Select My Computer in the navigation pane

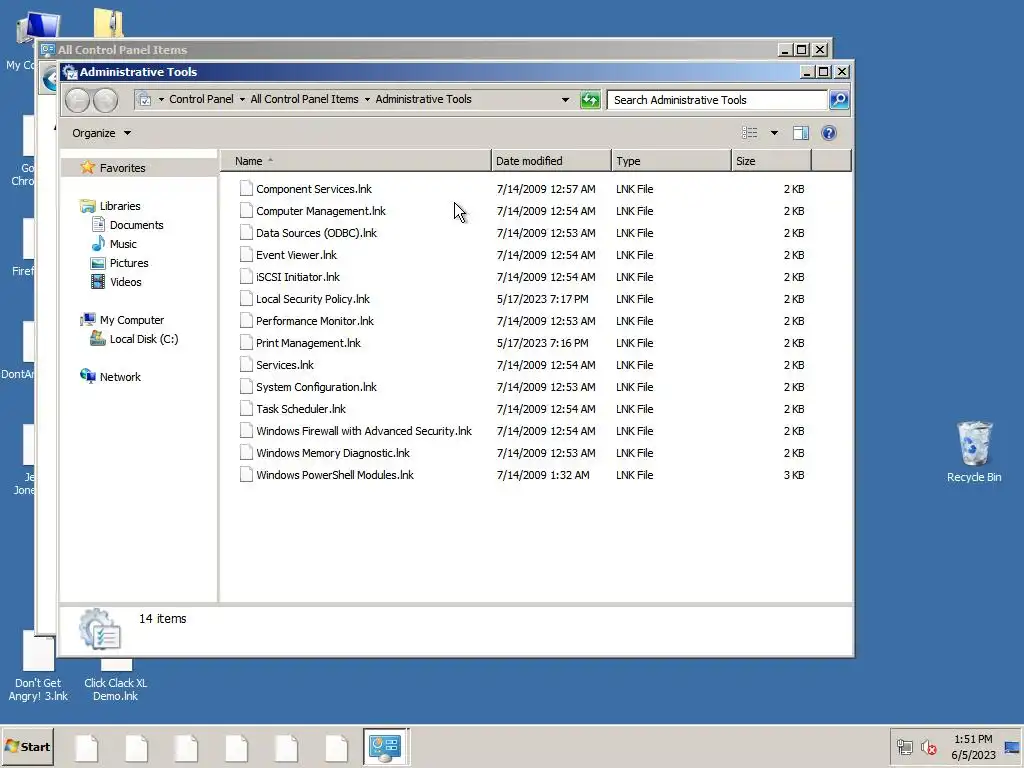click(x=132, y=320)
